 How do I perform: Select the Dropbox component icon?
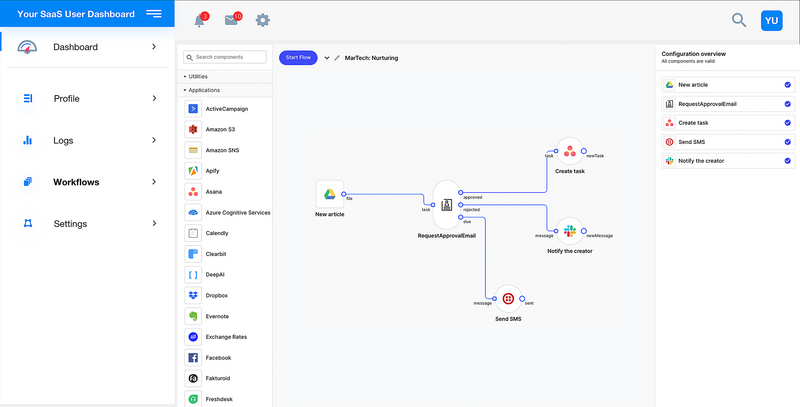point(193,295)
